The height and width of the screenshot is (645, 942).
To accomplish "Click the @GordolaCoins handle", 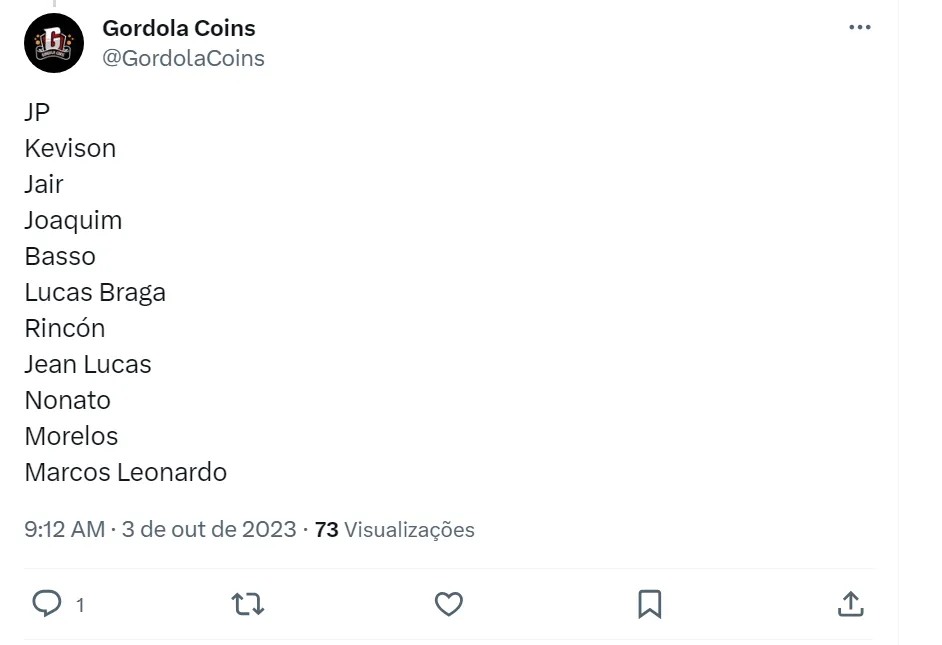I will point(183,58).
